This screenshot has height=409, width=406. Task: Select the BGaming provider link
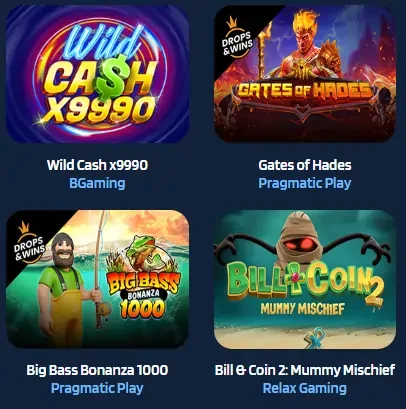(97, 183)
